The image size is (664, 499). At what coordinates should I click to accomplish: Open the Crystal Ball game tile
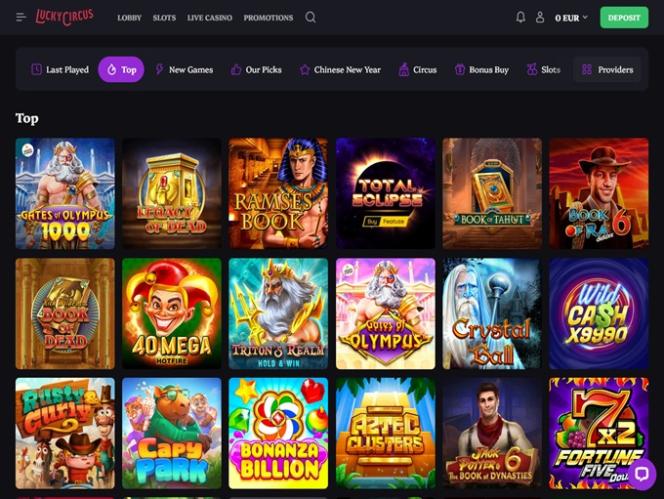(x=492, y=314)
